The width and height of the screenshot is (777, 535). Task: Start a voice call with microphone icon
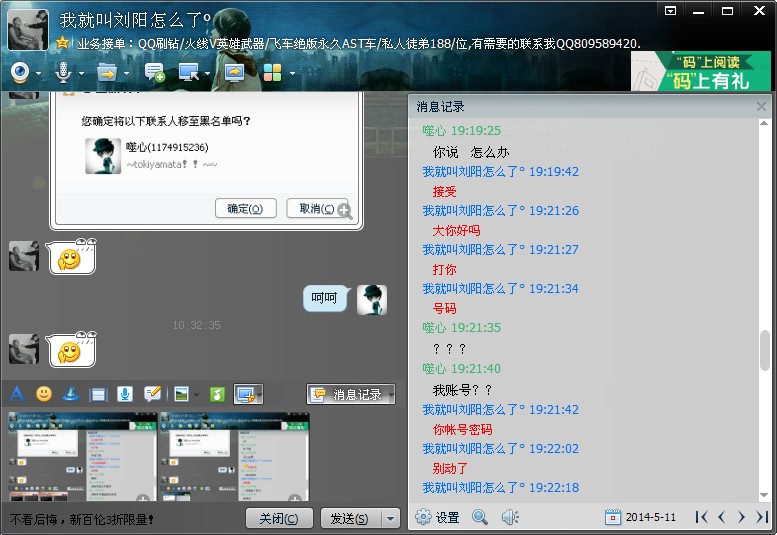point(63,72)
